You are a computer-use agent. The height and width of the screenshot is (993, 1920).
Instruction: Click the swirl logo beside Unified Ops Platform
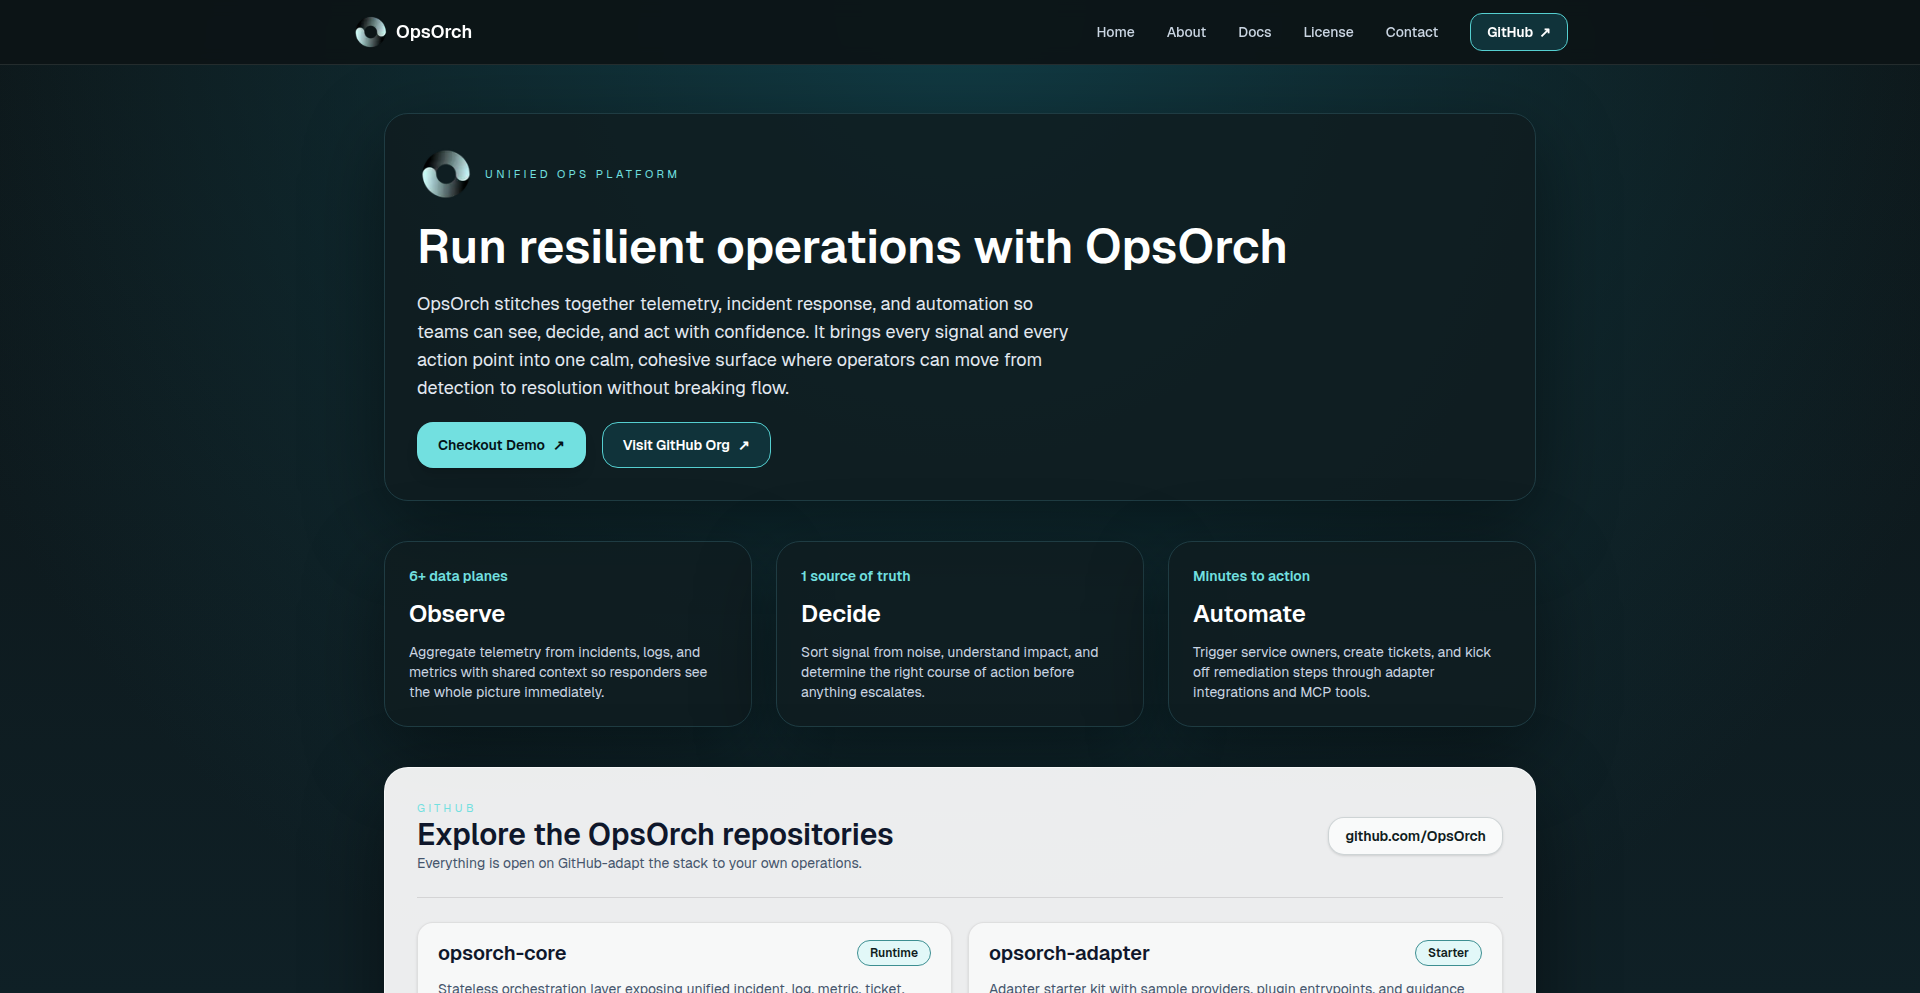446,174
